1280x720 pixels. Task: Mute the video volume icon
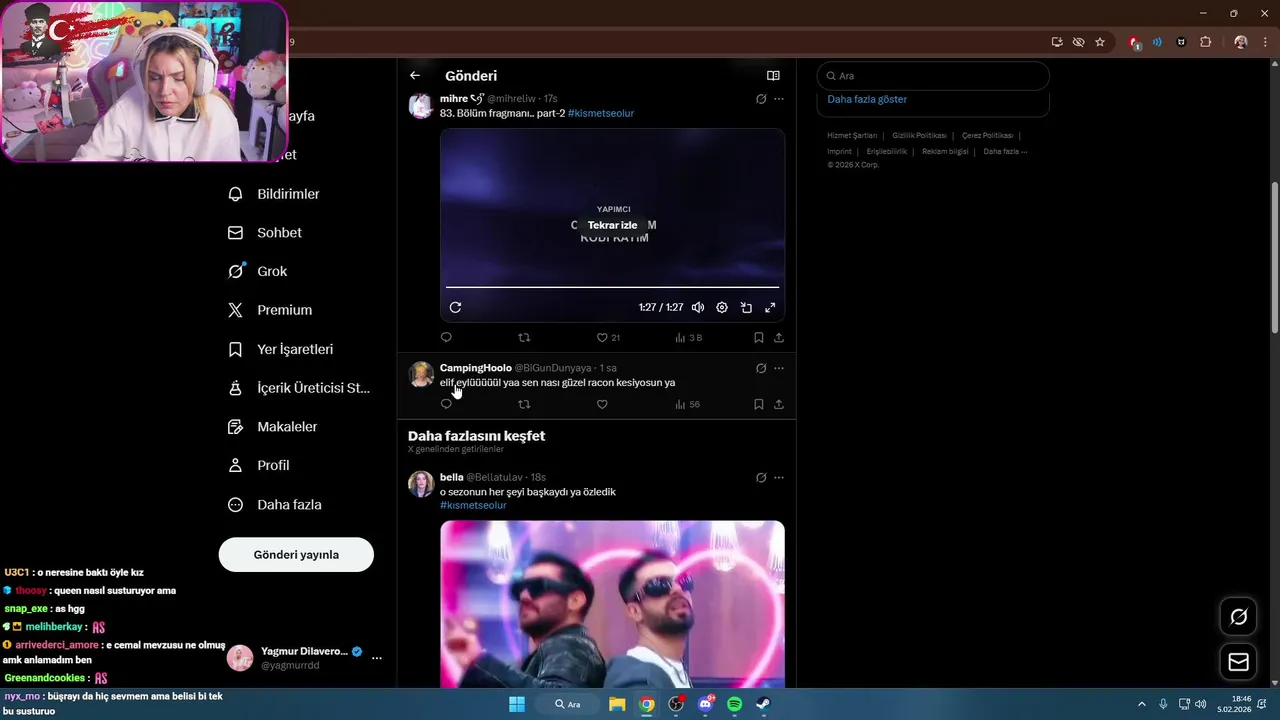click(698, 307)
